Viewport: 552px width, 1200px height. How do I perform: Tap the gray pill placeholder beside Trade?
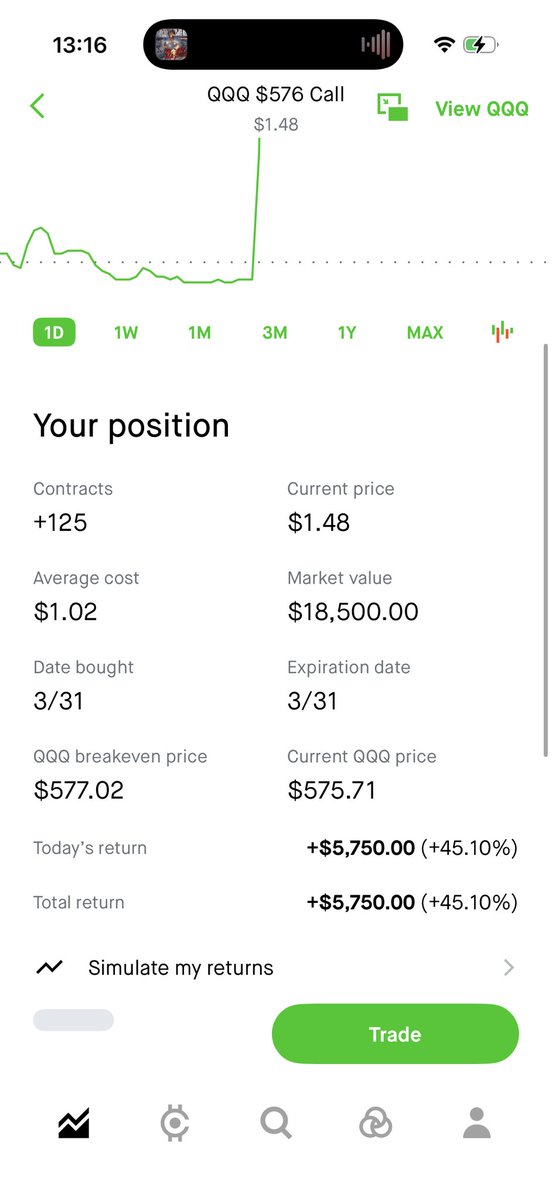point(73,1020)
